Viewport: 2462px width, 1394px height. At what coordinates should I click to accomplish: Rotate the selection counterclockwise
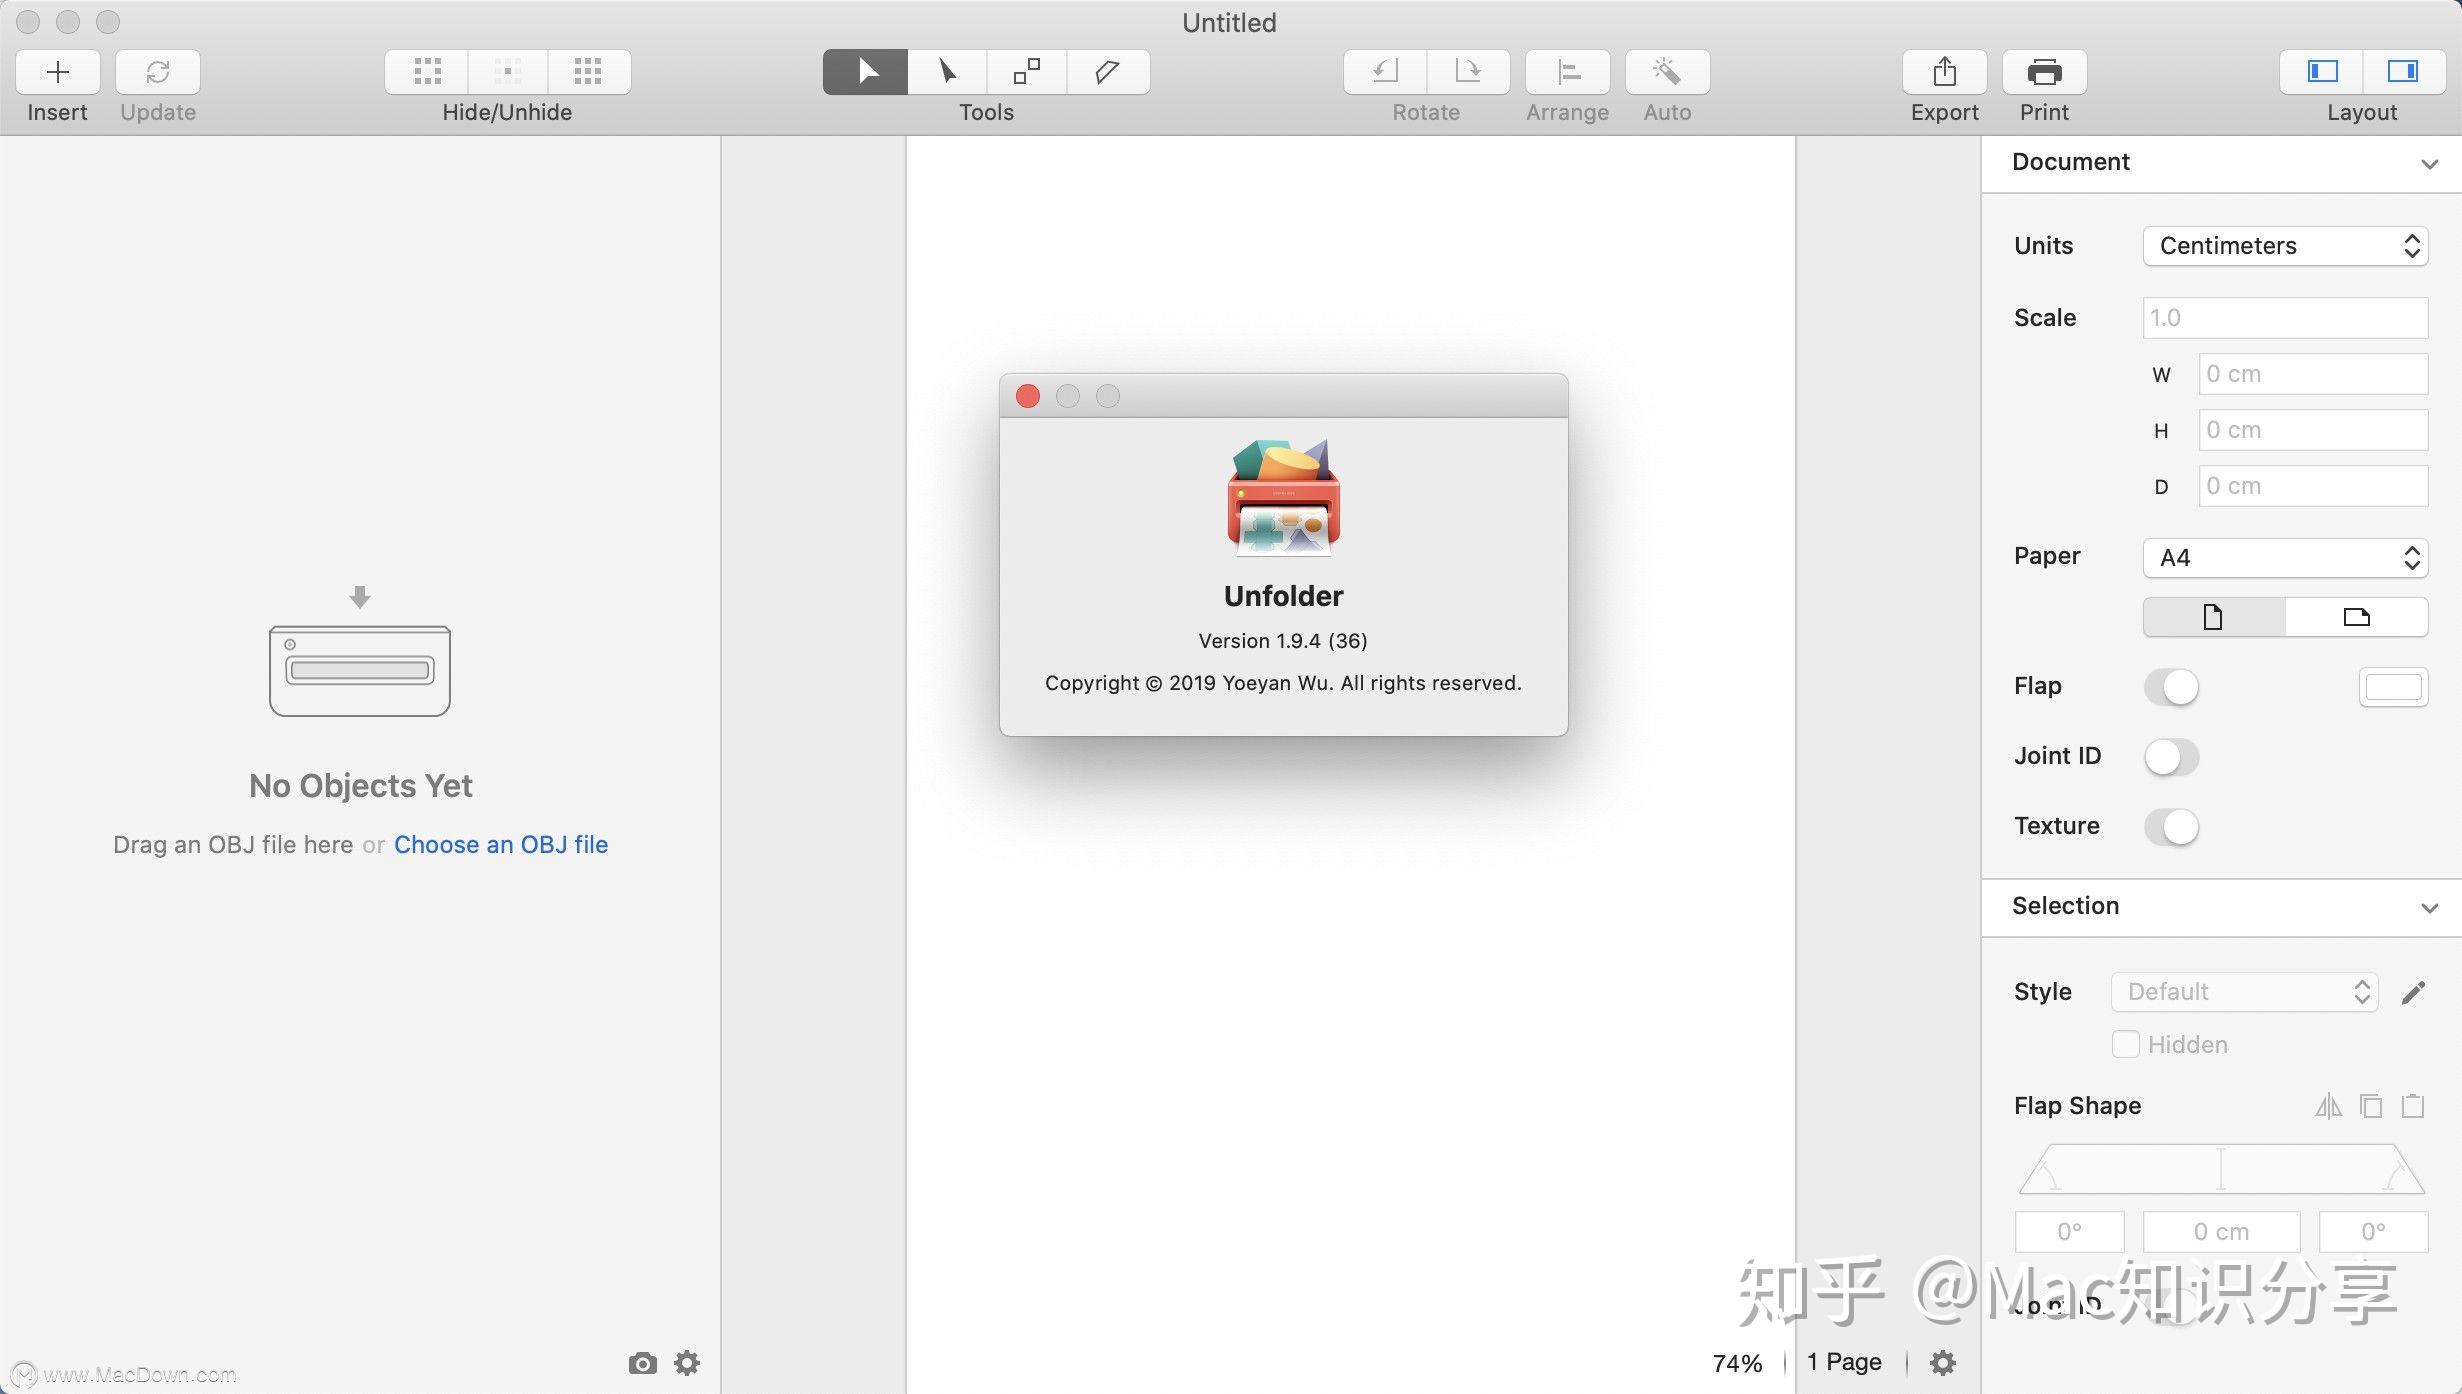[x=1384, y=71]
